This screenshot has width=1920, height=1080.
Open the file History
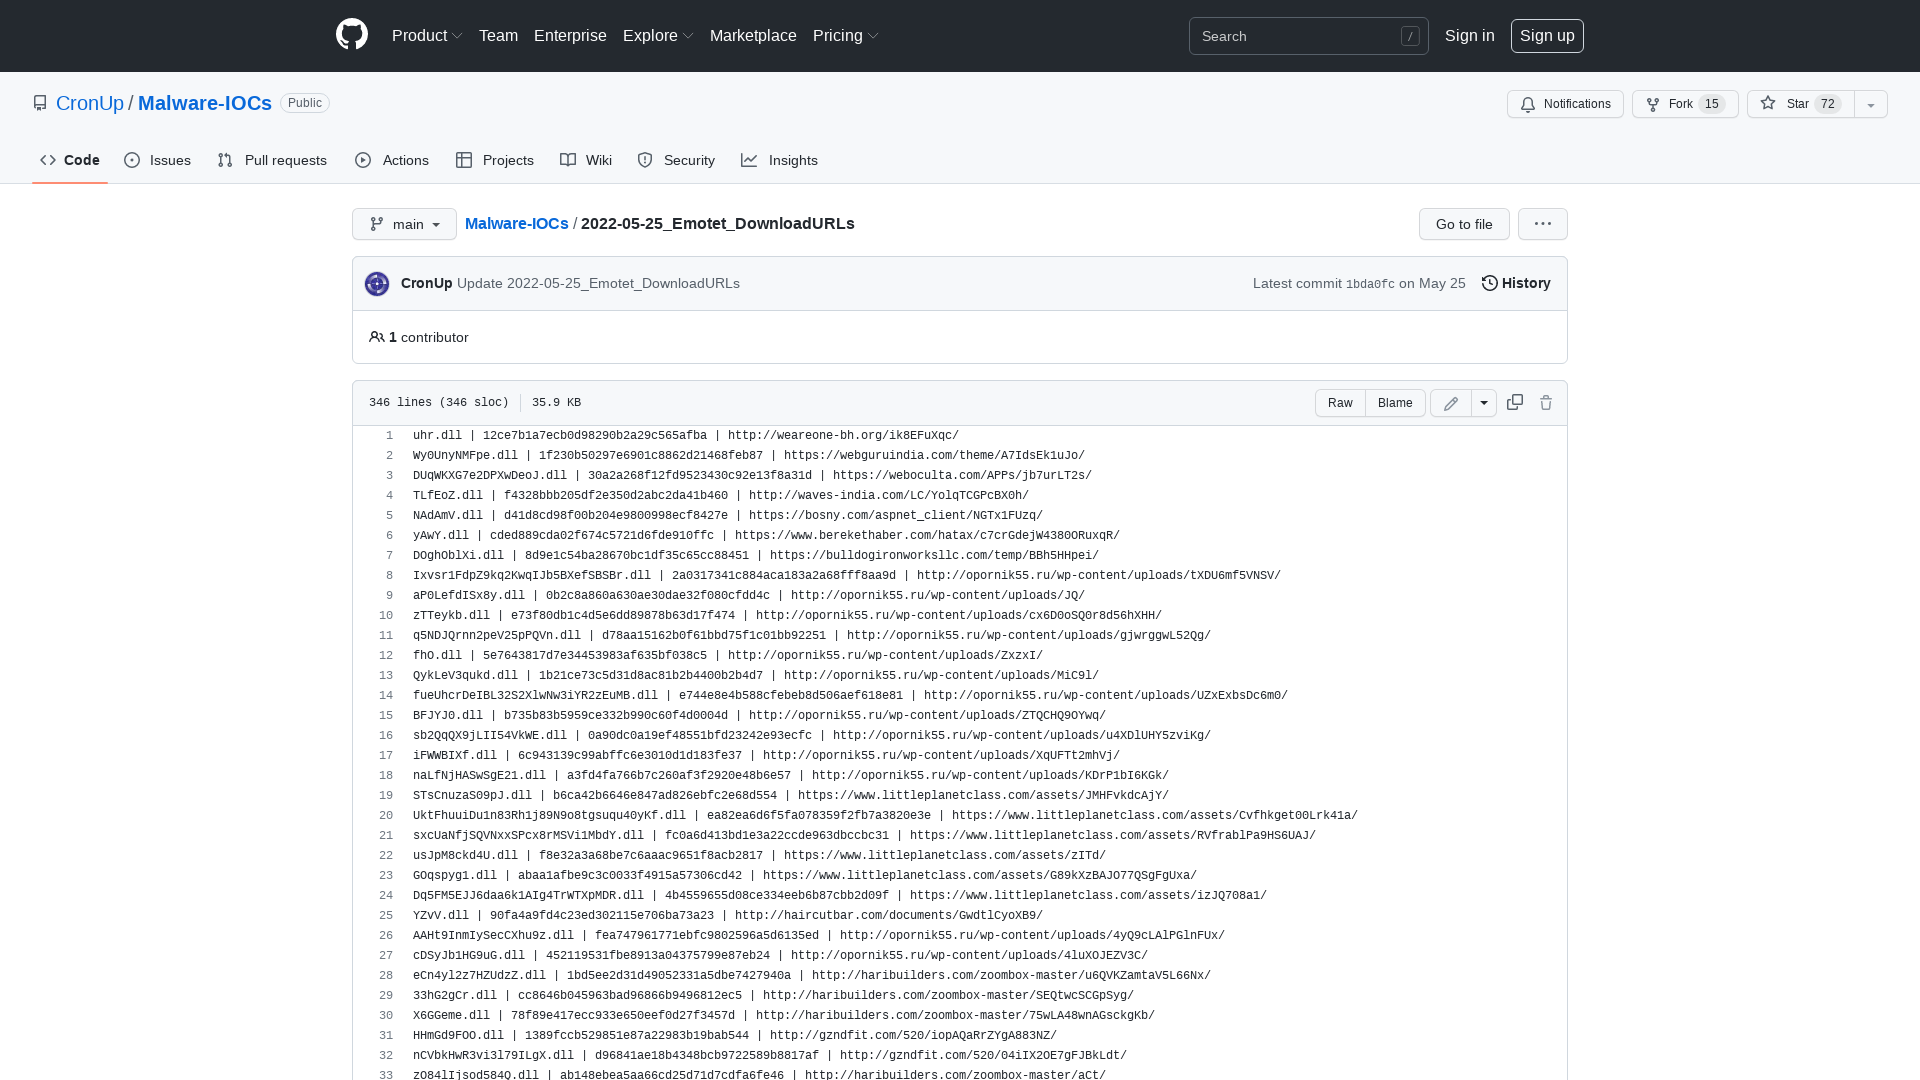(x=1516, y=283)
